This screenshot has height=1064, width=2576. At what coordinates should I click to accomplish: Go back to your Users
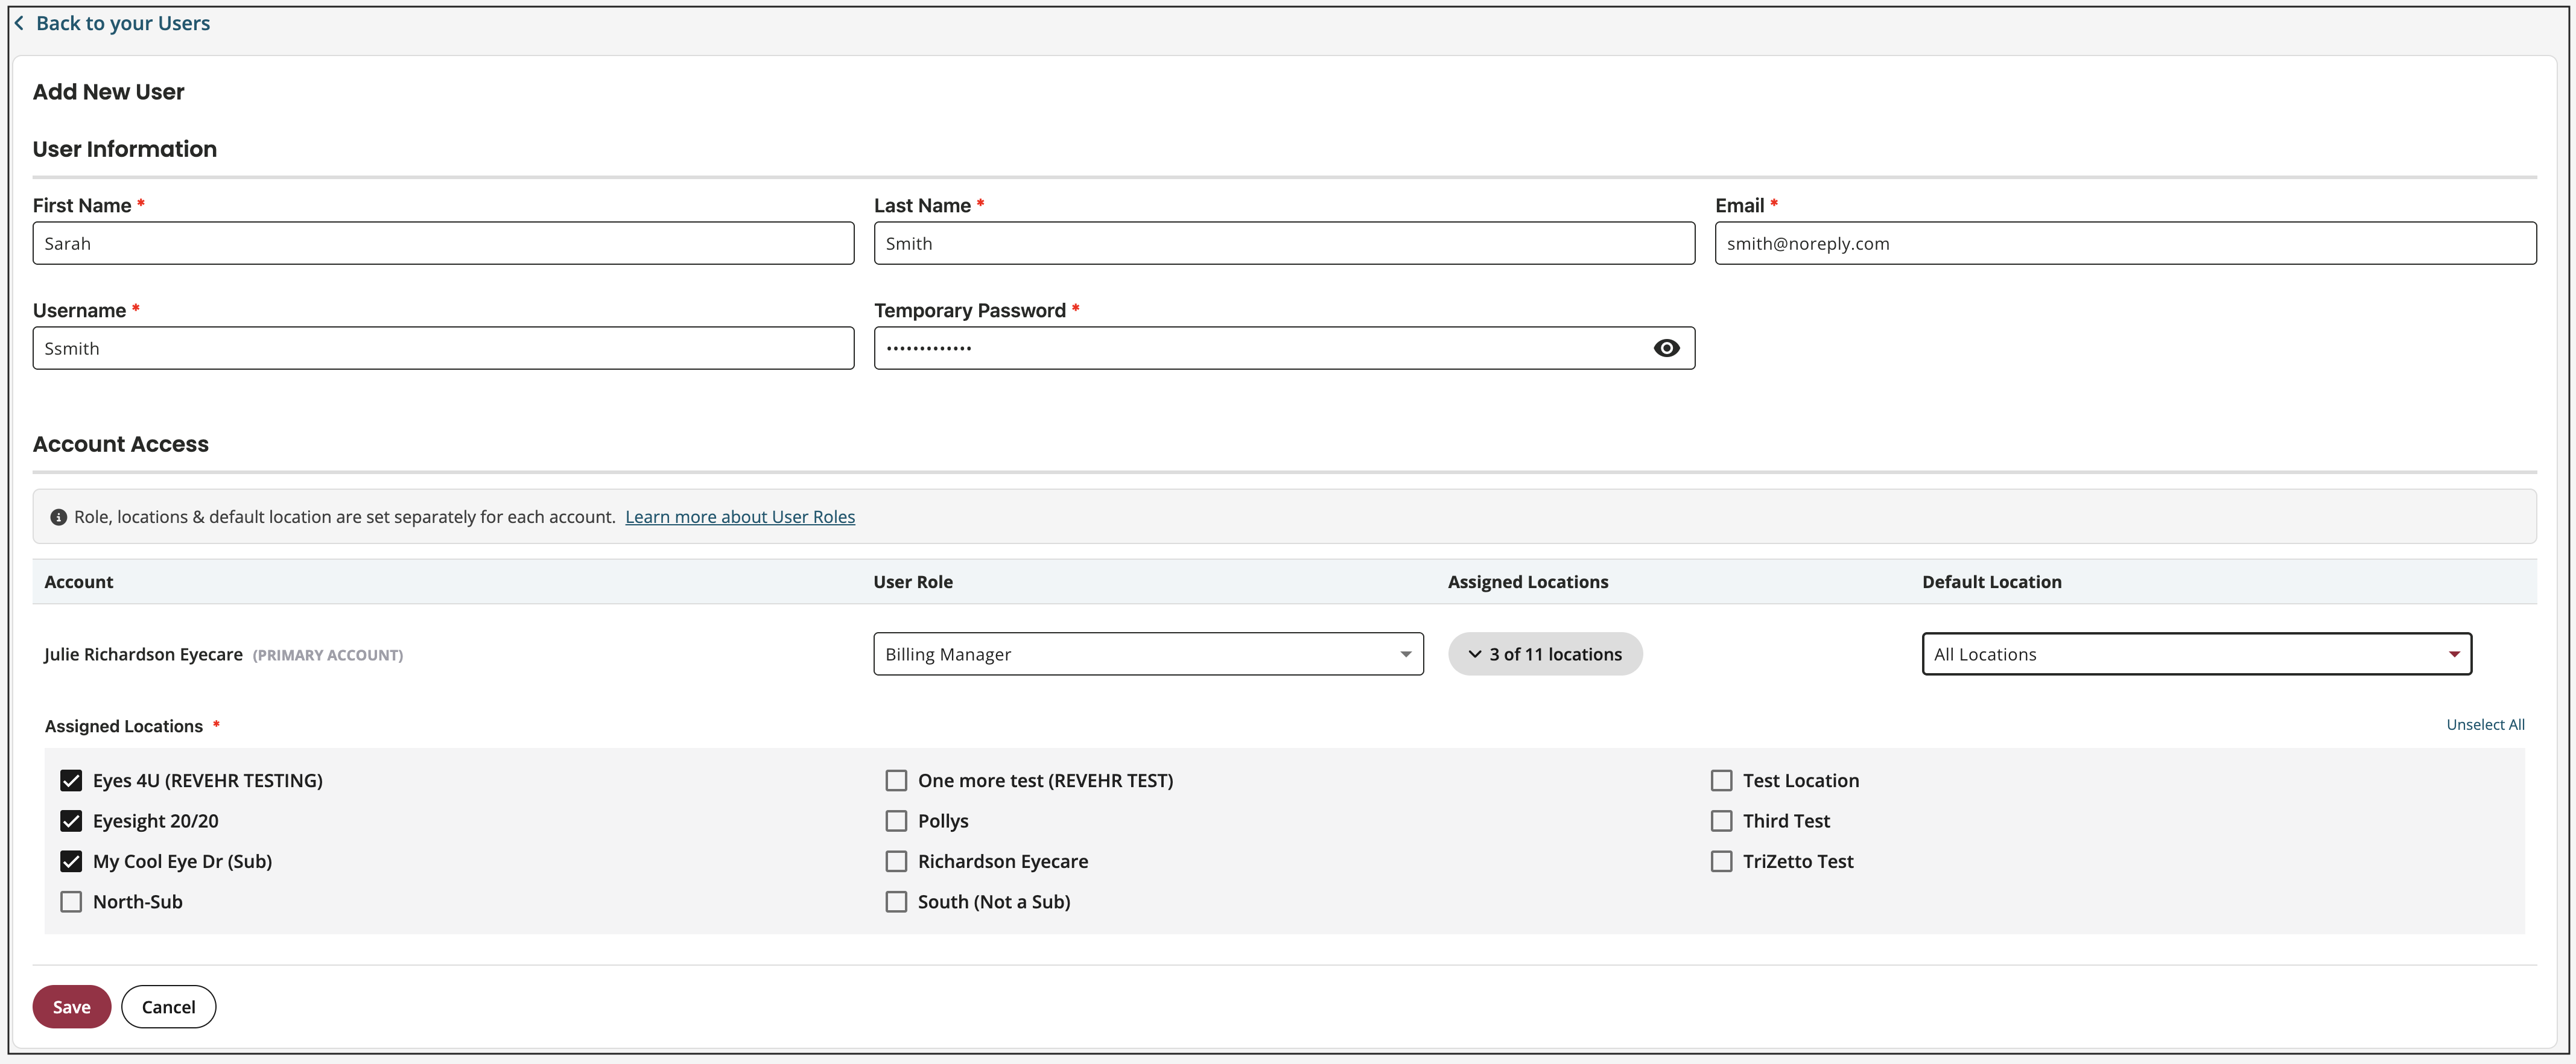tap(123, 23)
